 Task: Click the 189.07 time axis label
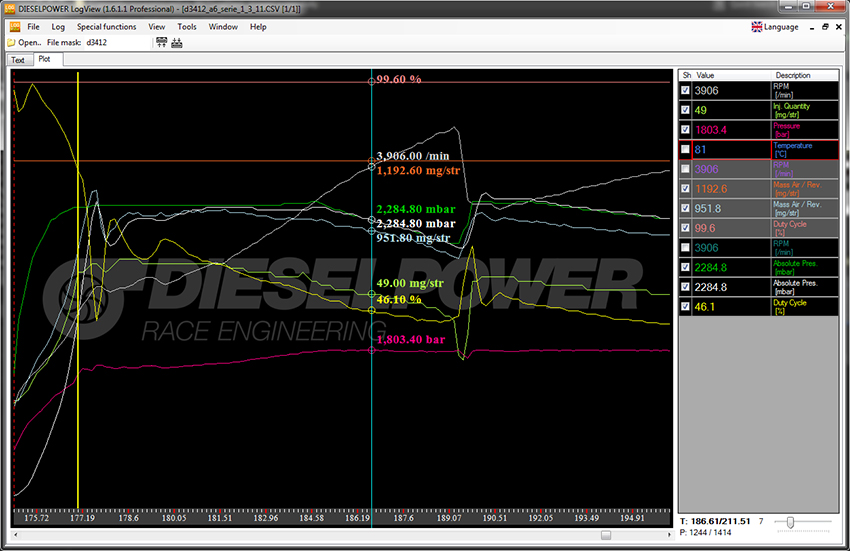(449, 518)
